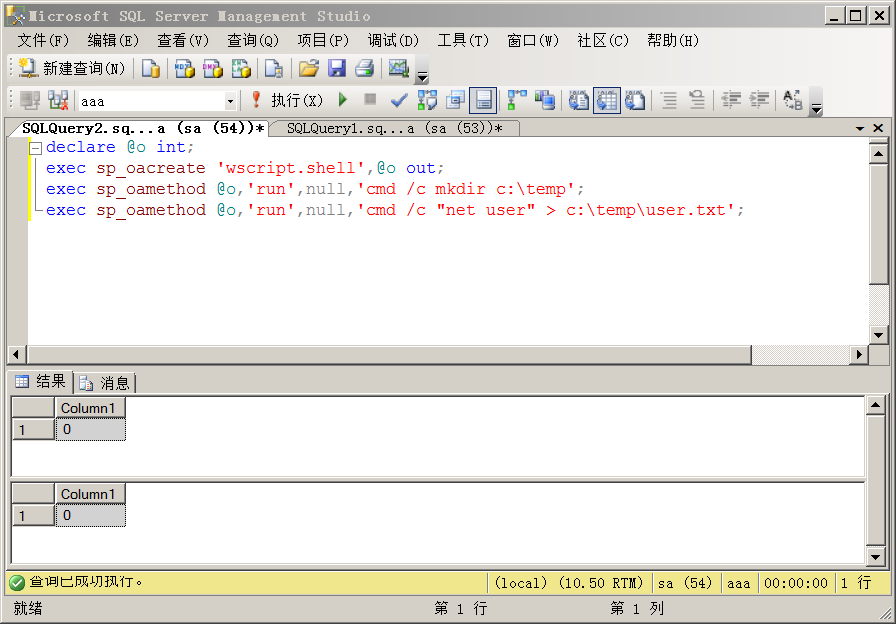Click the Uncomment Selected Lines icon
896x624 pixels.
(697, 101)
